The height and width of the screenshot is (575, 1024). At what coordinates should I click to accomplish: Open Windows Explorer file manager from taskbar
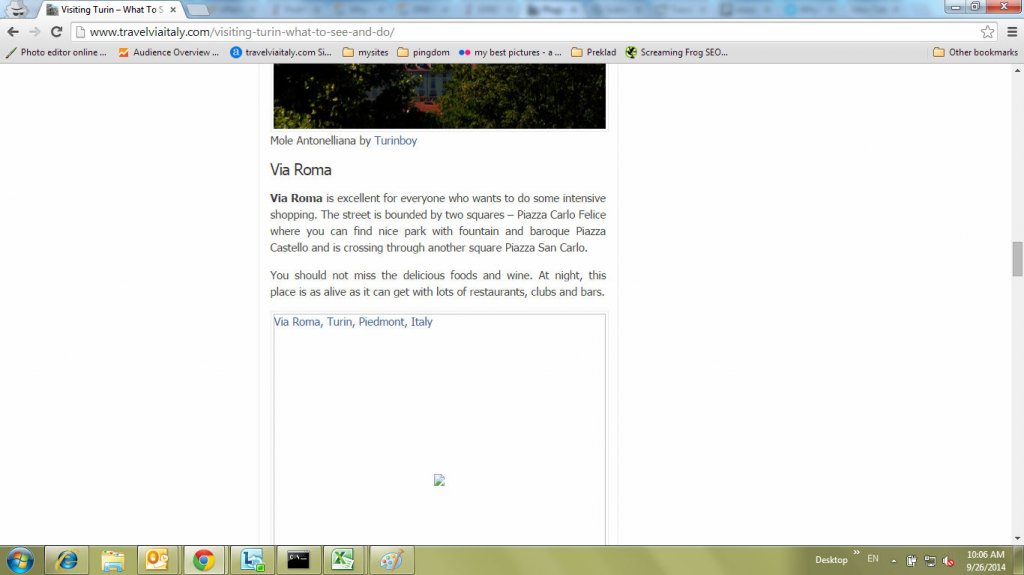click(x=112, y=561)
